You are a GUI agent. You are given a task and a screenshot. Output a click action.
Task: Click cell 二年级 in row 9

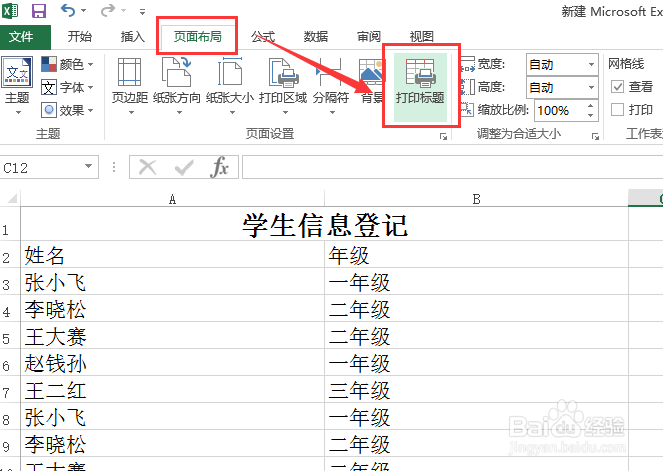point(476,444)
